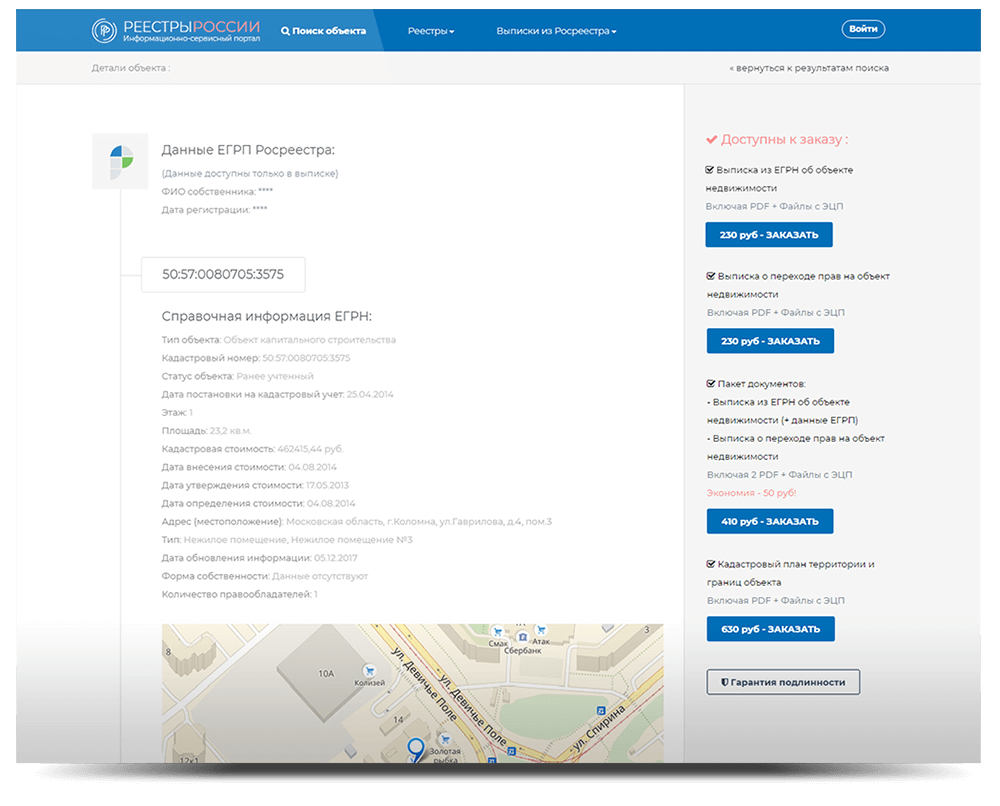
Task: Open the Поиск объекта tab
Action: pyautogui.click(x=323, y=31)
